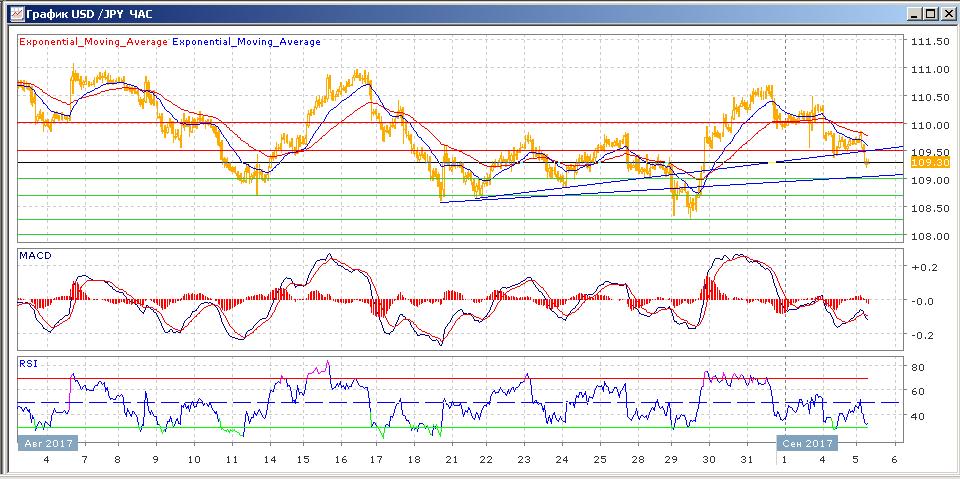Screen dimensions: 960x479
Task: Click date 6 at time axis end
Action: tap(894, 460)
